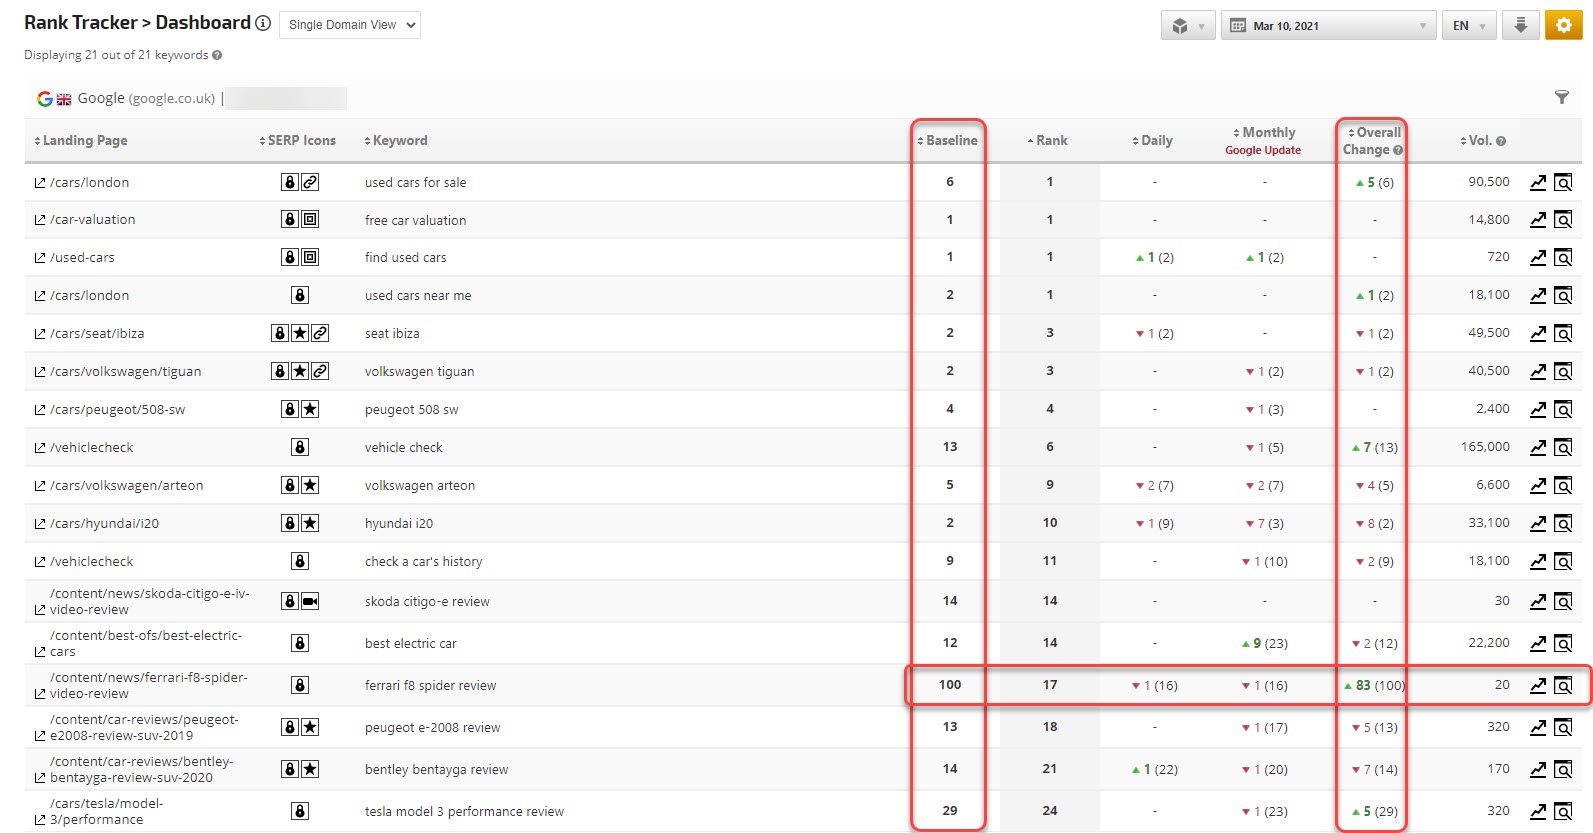
Task: View SERP preview for skoda citigo-e review
Action: coord(1563,601)
